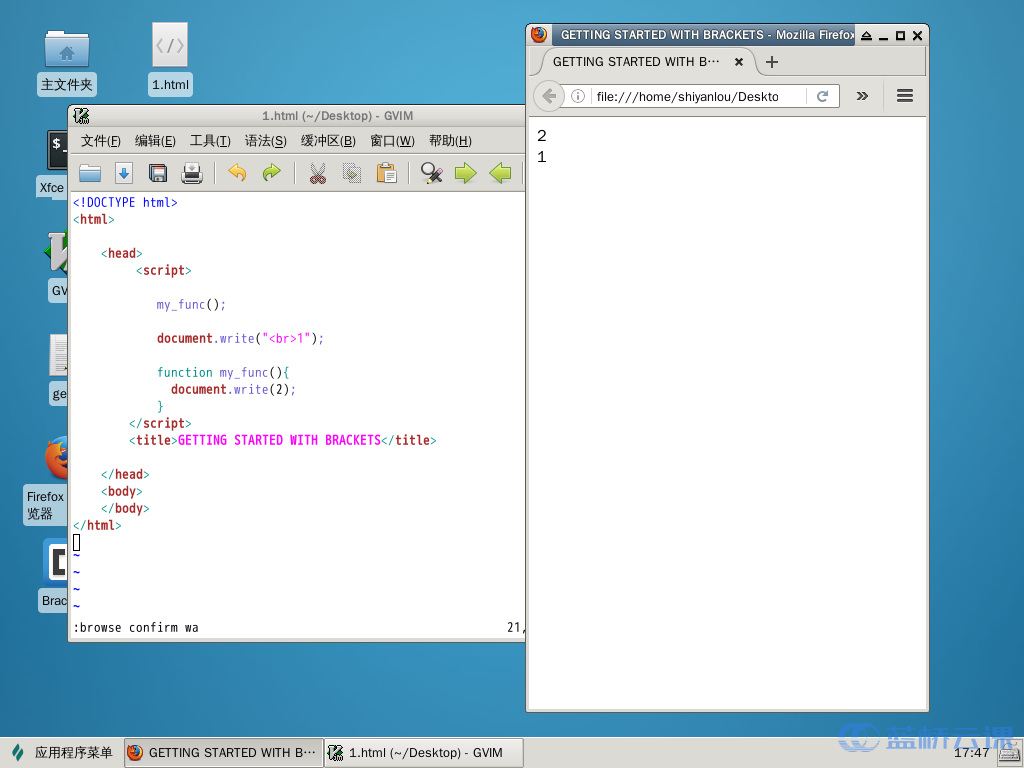The height and width of the screenshot is (768, 1024).
Task: Reload the page in Firefox
Action: [x=823, y=96]
